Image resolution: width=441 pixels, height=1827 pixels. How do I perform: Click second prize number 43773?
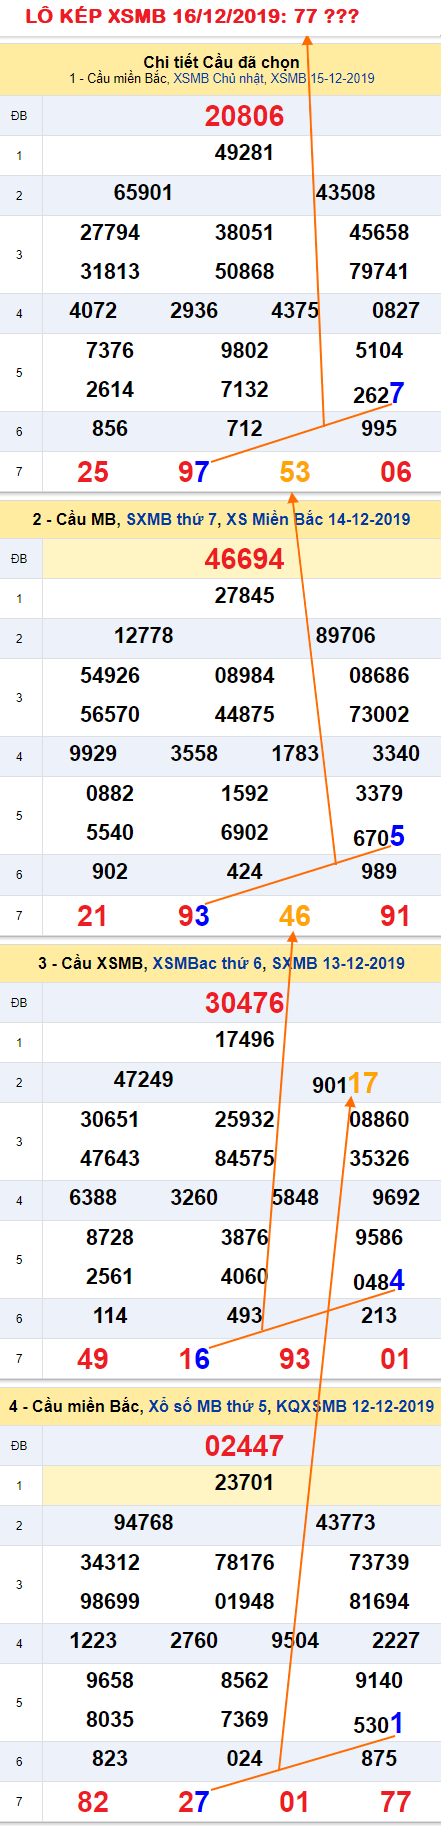click(x=346, y=1522)
